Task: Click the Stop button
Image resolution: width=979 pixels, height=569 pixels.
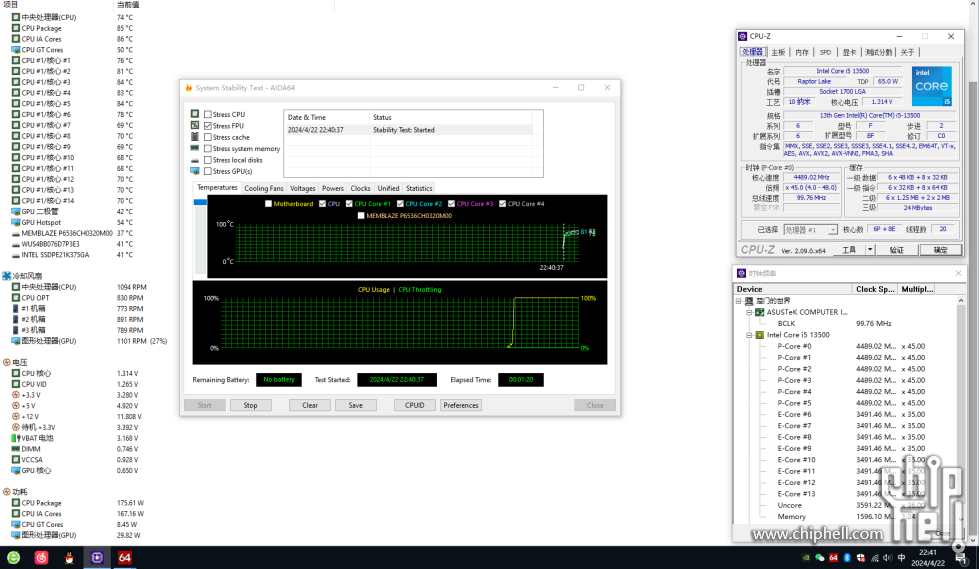Action: click(x=250, y=405)
